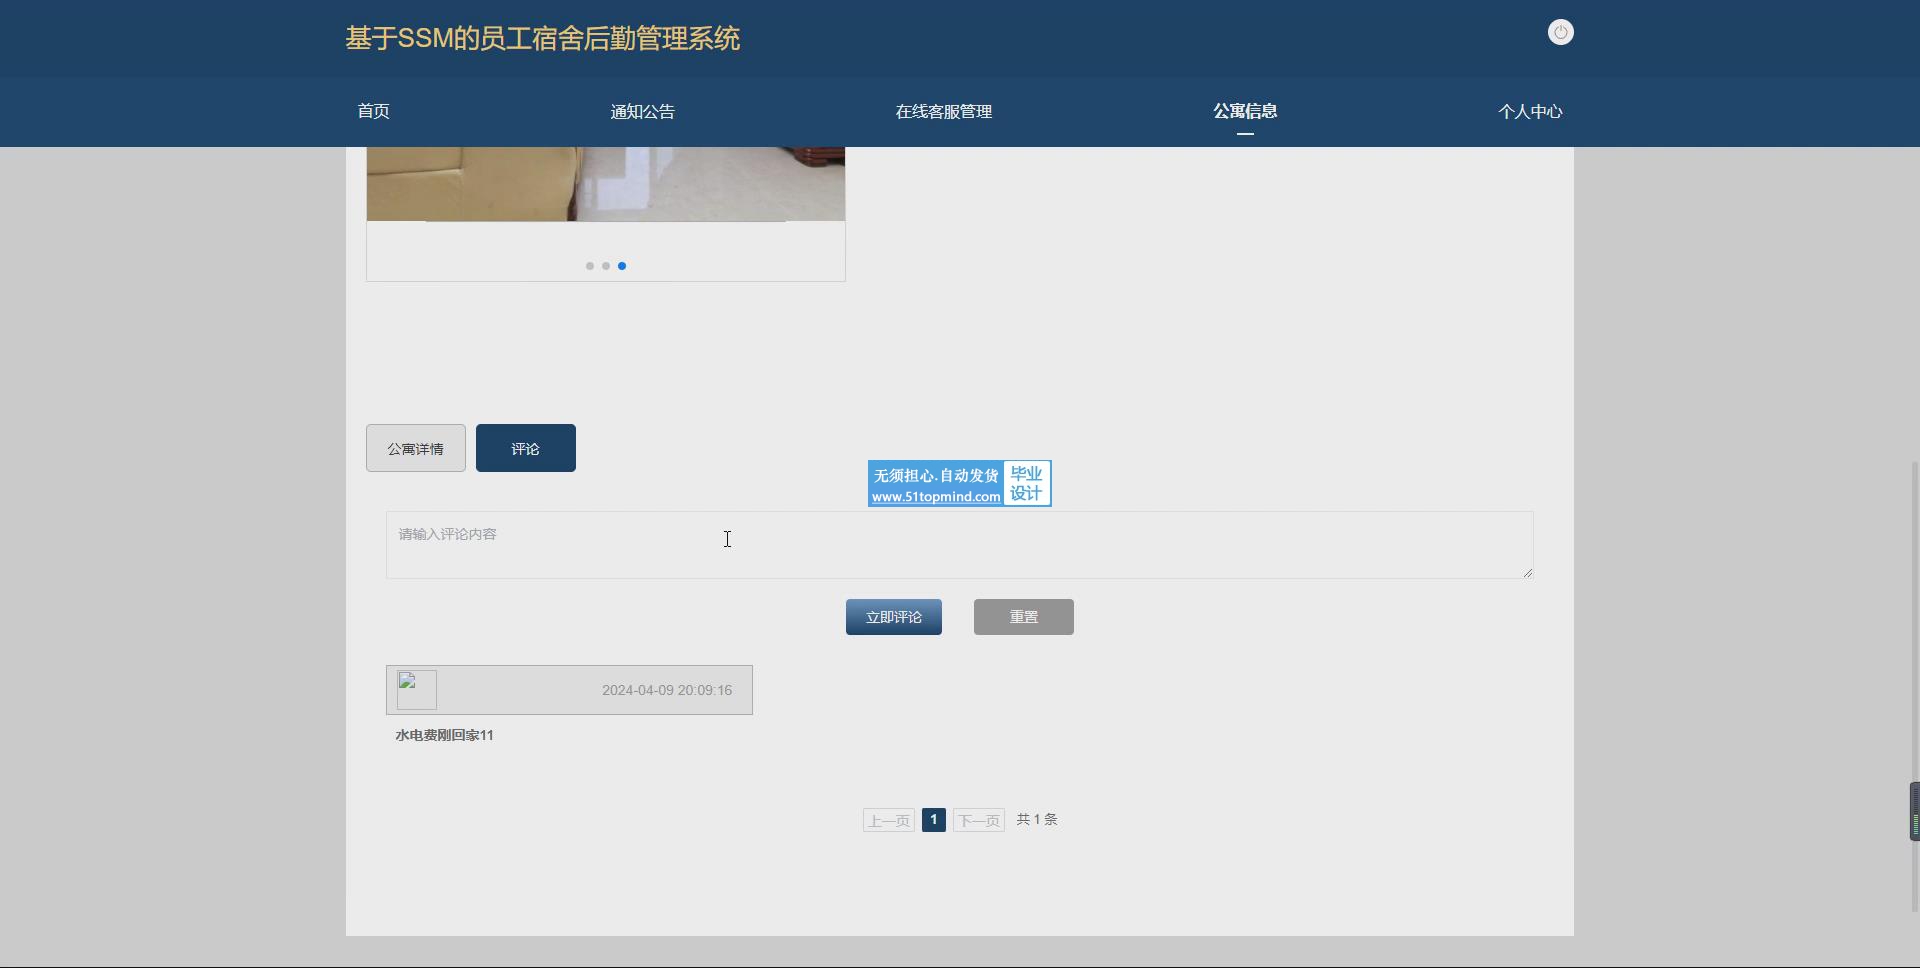Click the comment text 水电费刚回家11
Image resolution: width=1920 pixels, height=968 pixels.
pyautogui.click(x=445, y=735)
